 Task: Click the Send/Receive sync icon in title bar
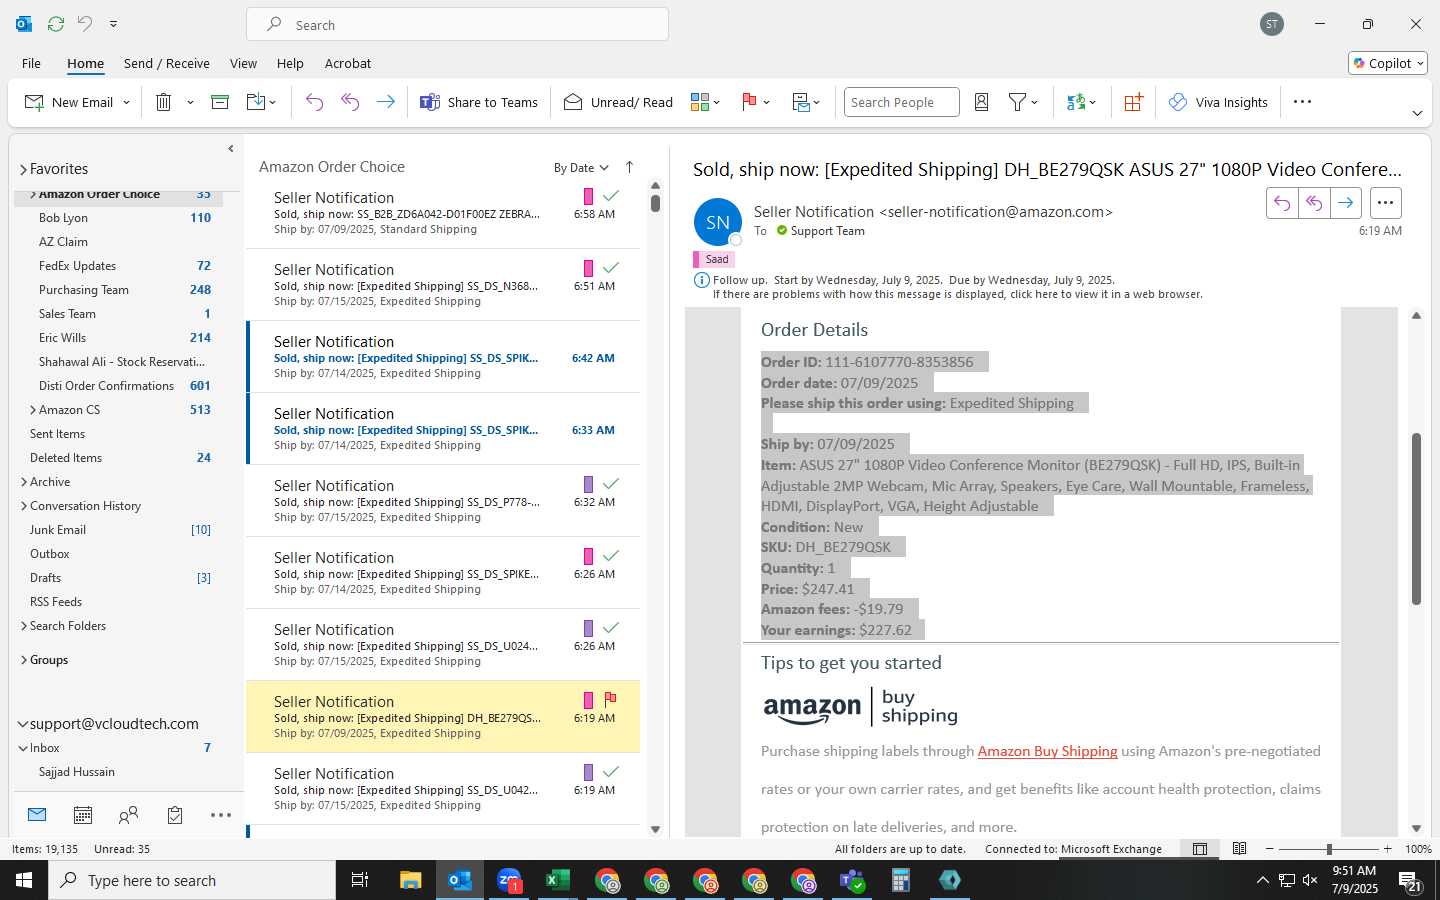(56, 24)
